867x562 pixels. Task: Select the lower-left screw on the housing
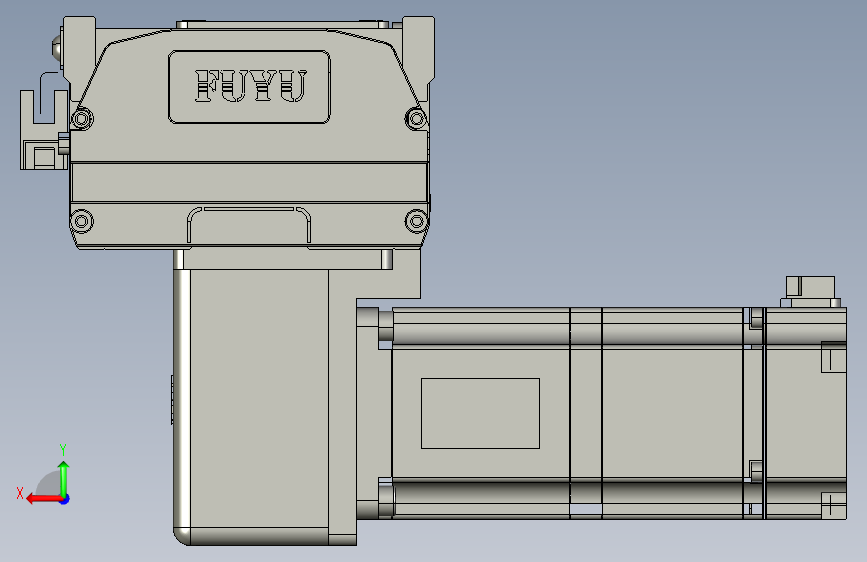(82, 221)
